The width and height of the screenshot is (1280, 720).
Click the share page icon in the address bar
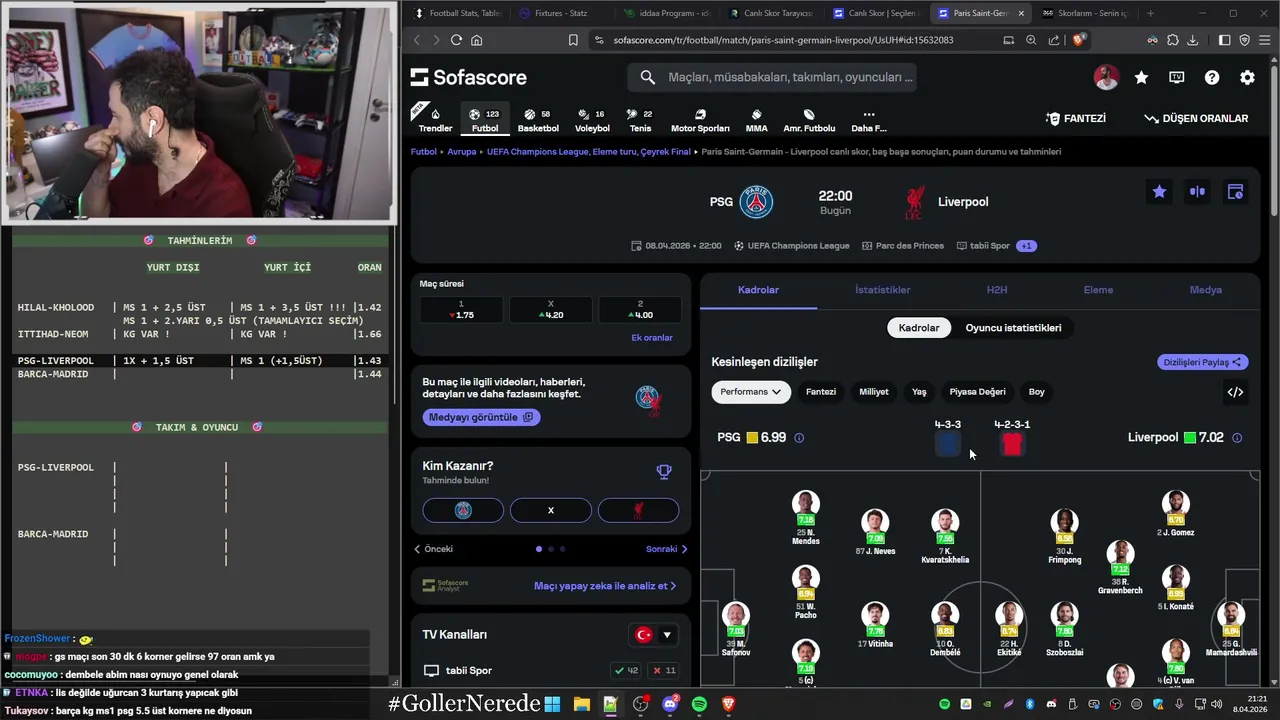coord(1054,40)
